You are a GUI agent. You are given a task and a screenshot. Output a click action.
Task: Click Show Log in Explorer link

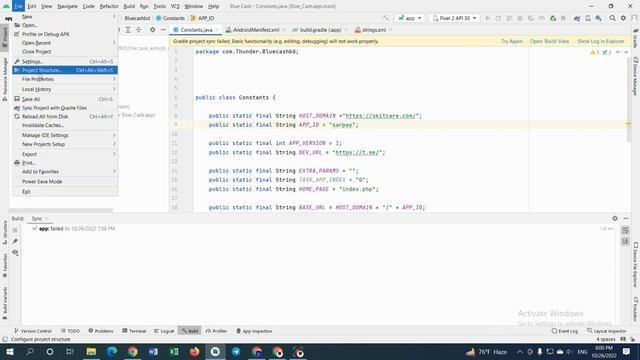600,41
